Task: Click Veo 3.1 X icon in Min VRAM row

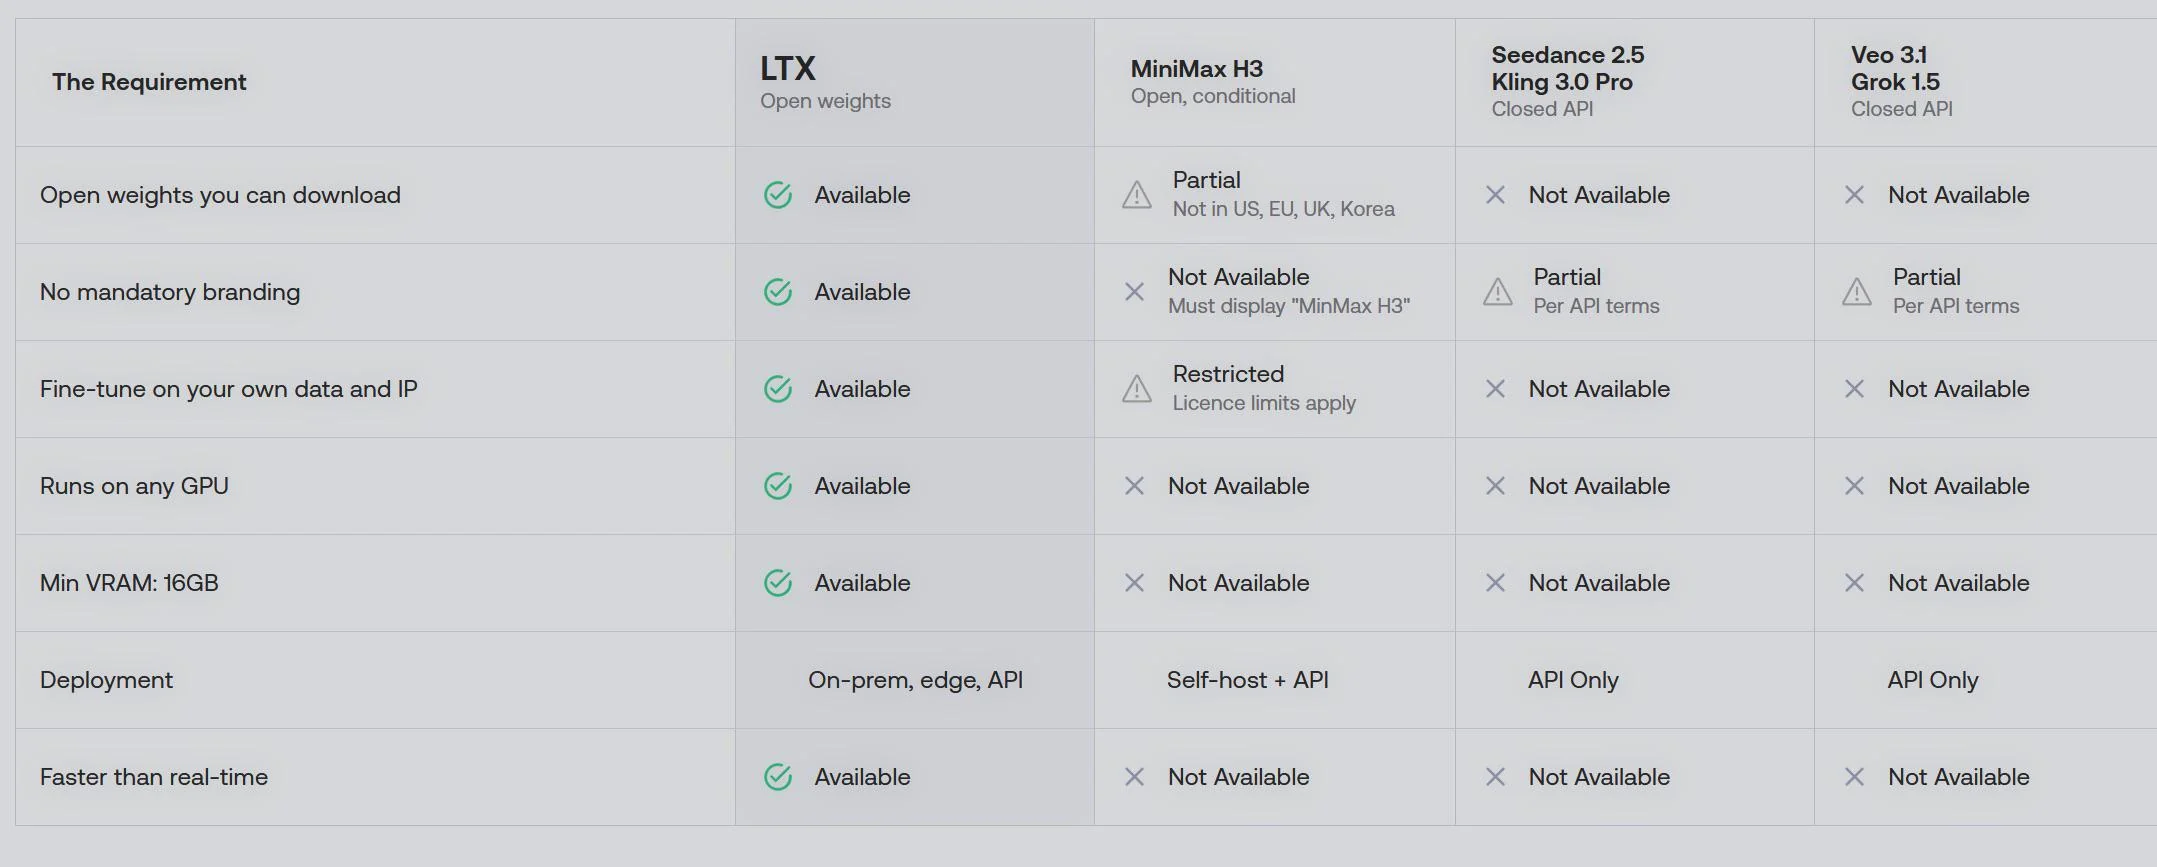Action: pyautogui.click(x=1854, y=583)
